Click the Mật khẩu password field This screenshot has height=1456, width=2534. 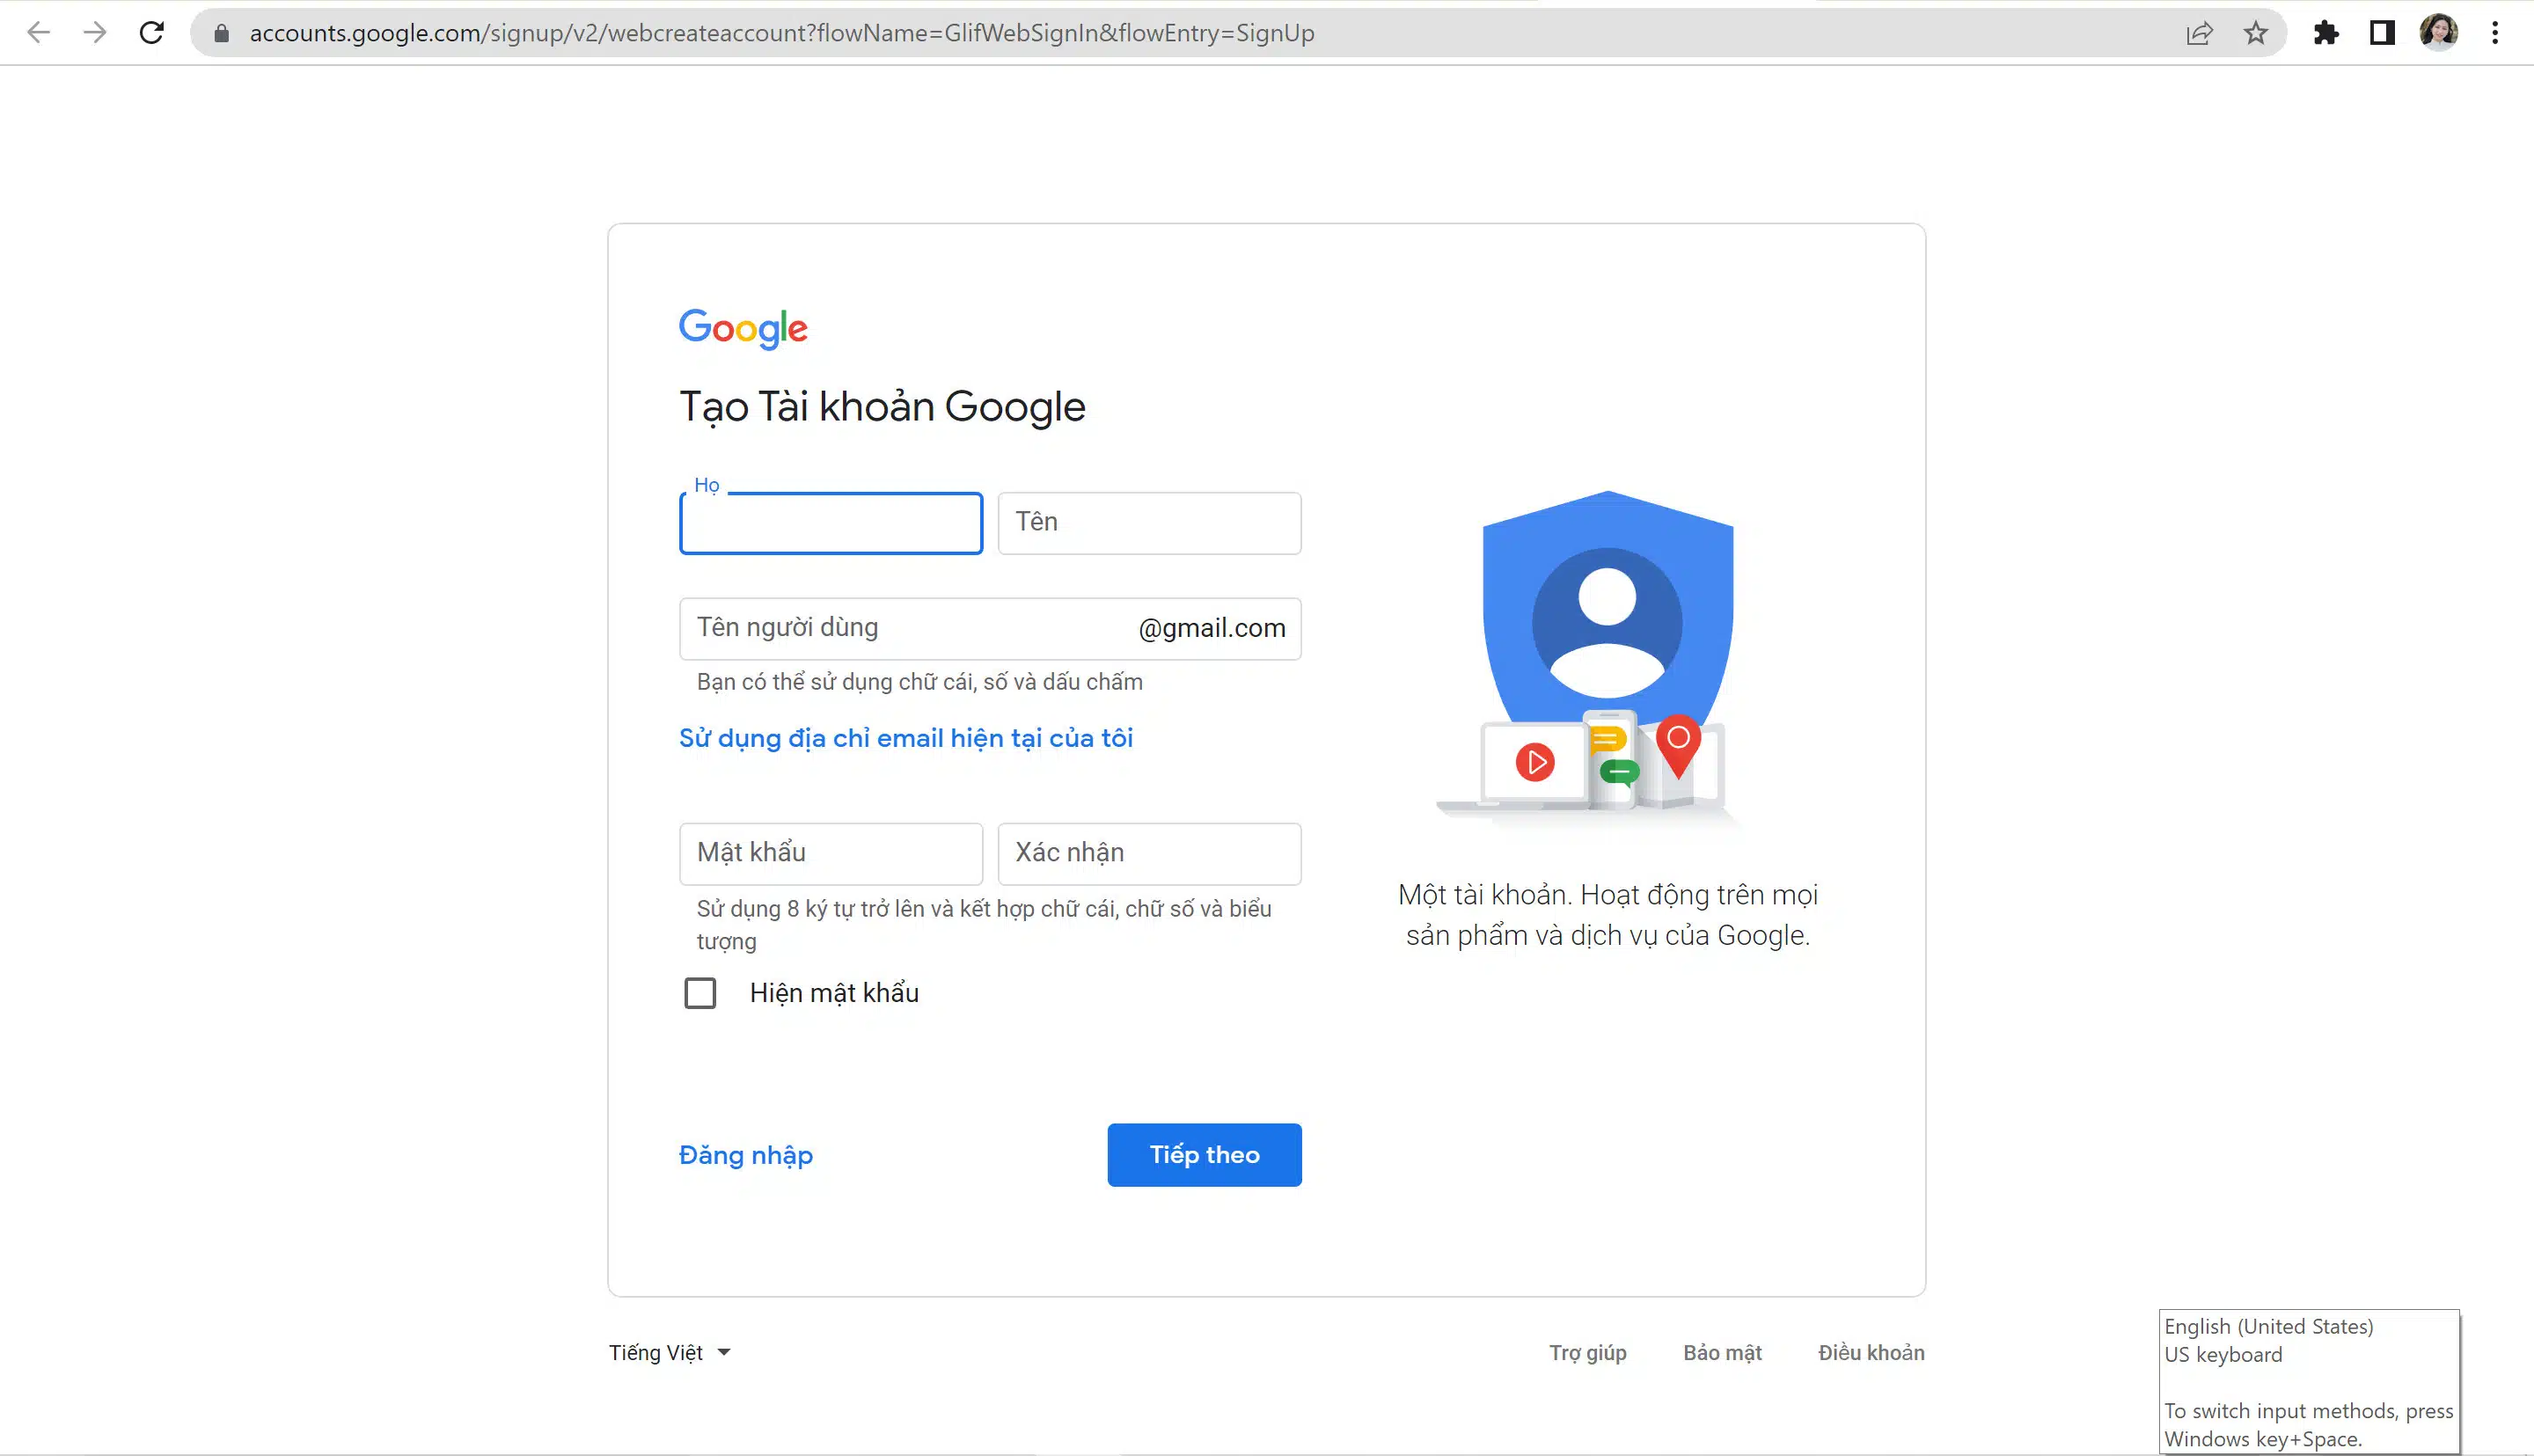click(x=831, y=854)
